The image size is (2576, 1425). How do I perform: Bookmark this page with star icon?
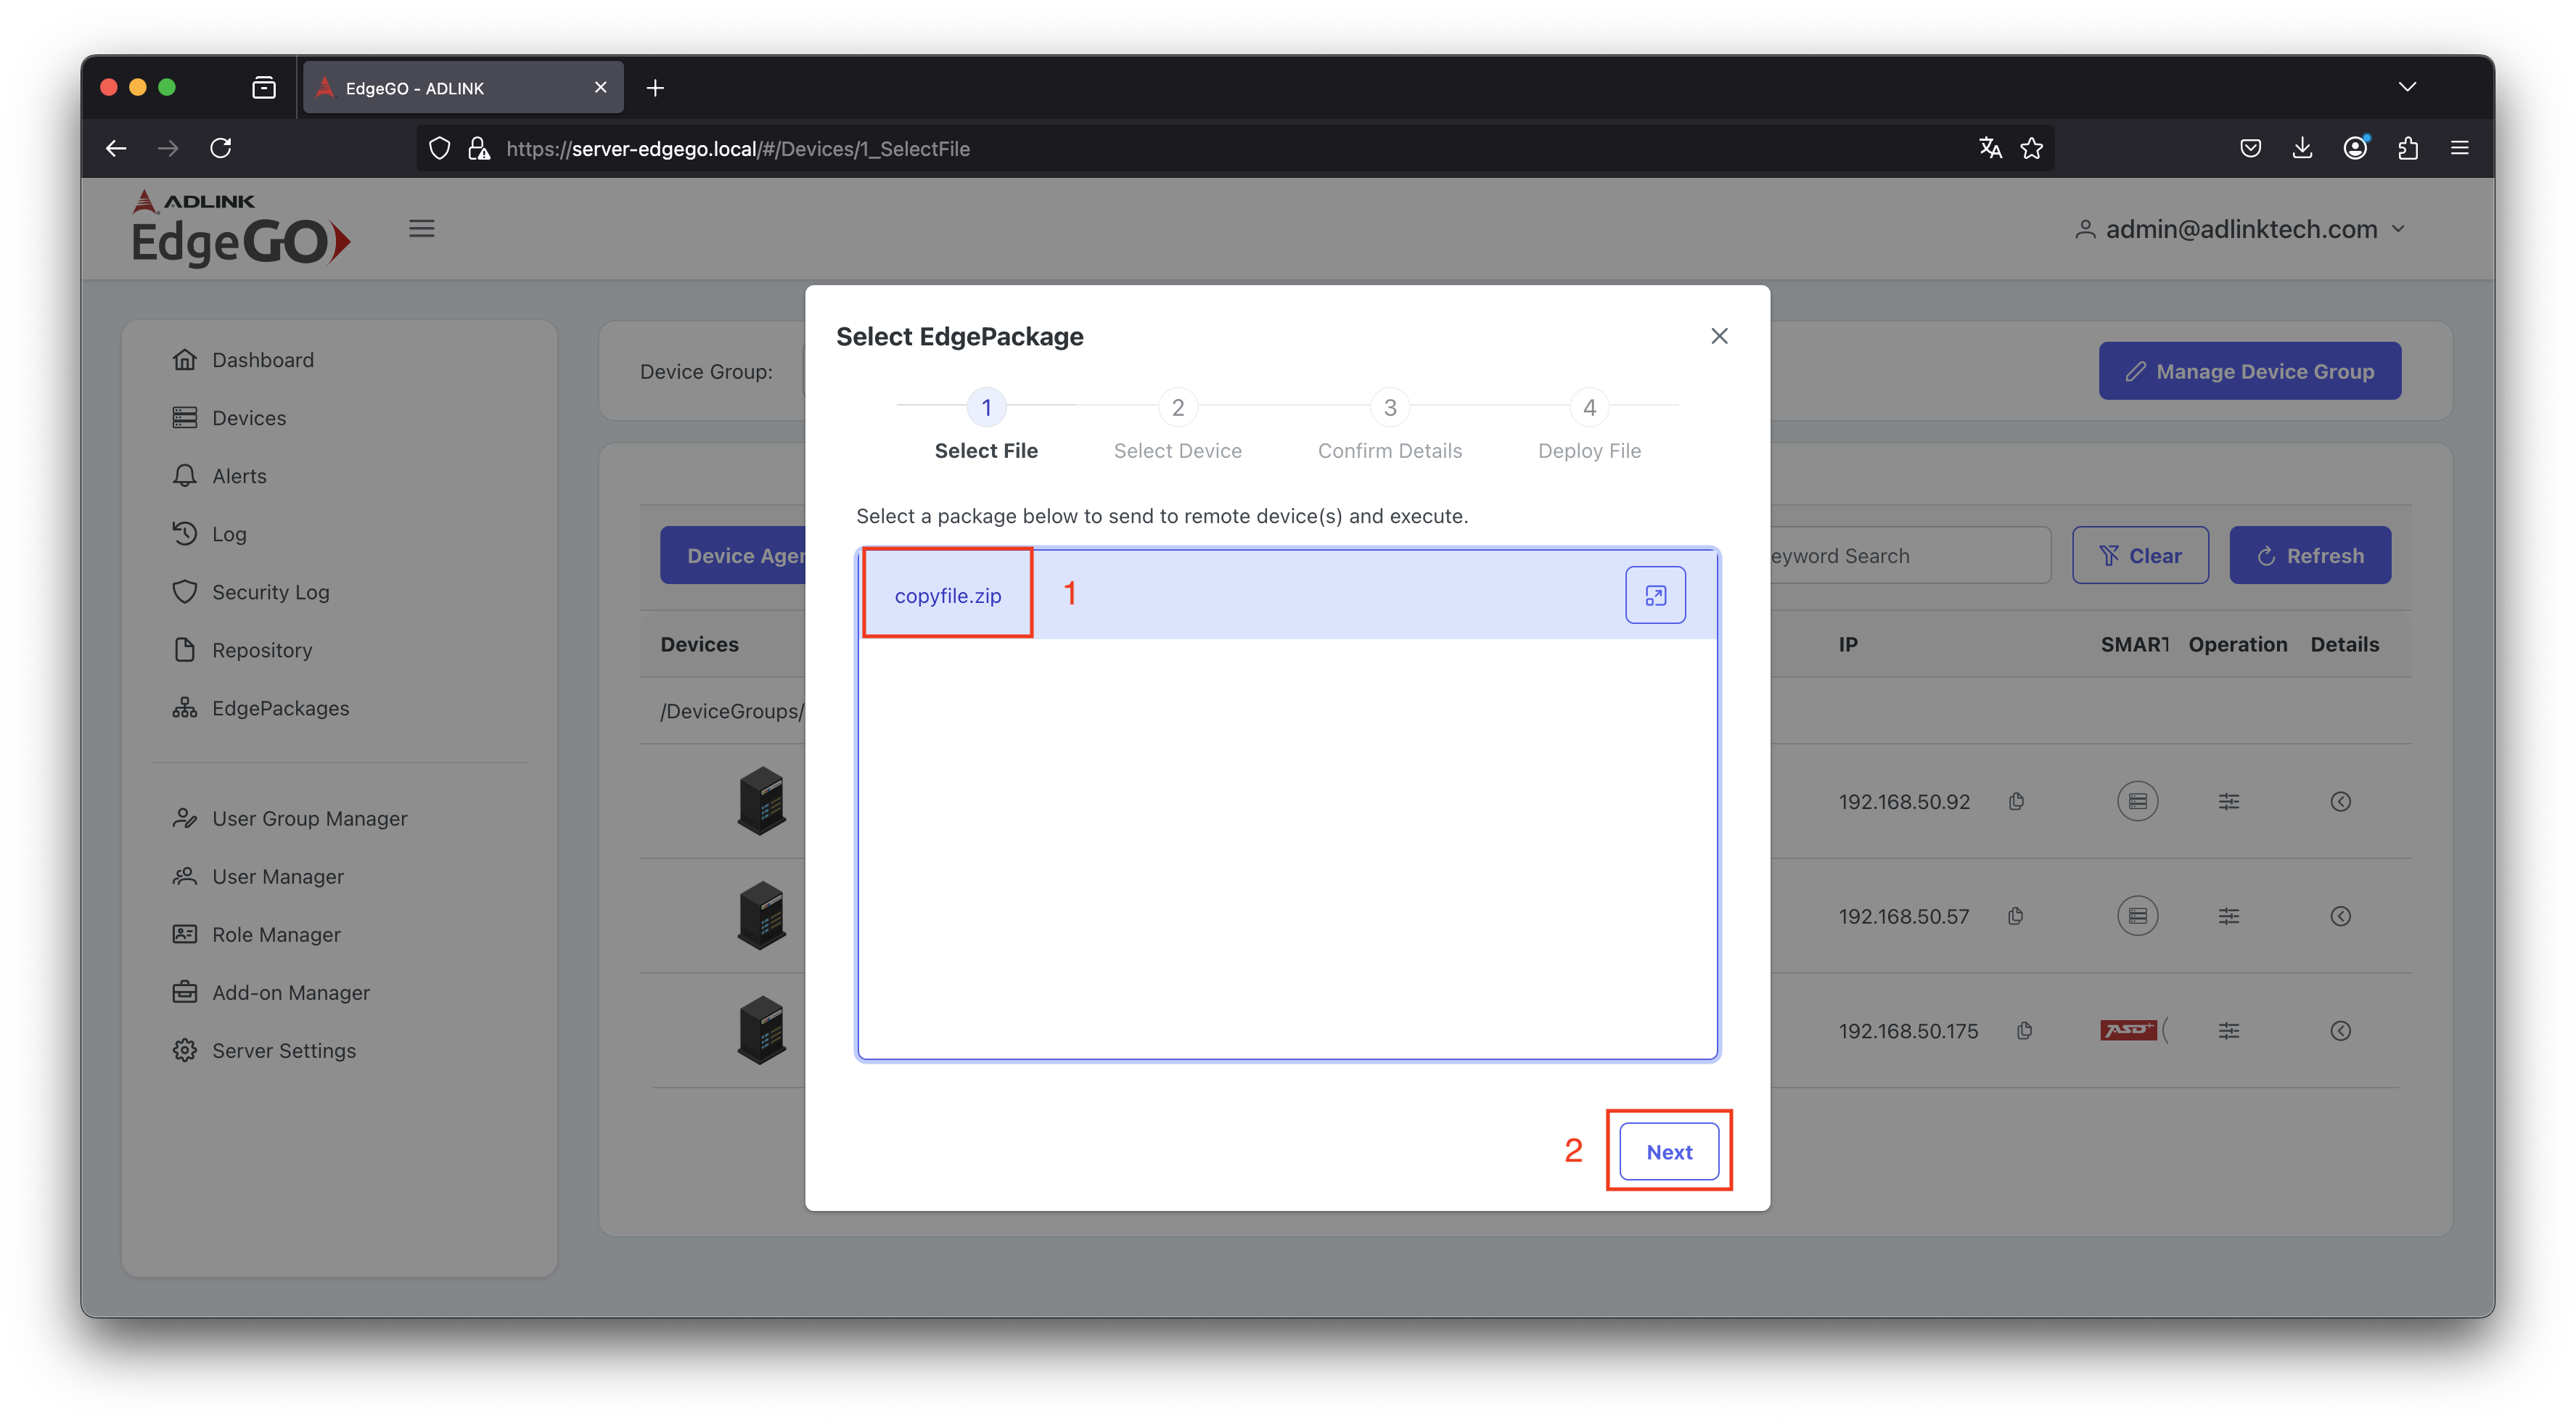(2031, 148)
